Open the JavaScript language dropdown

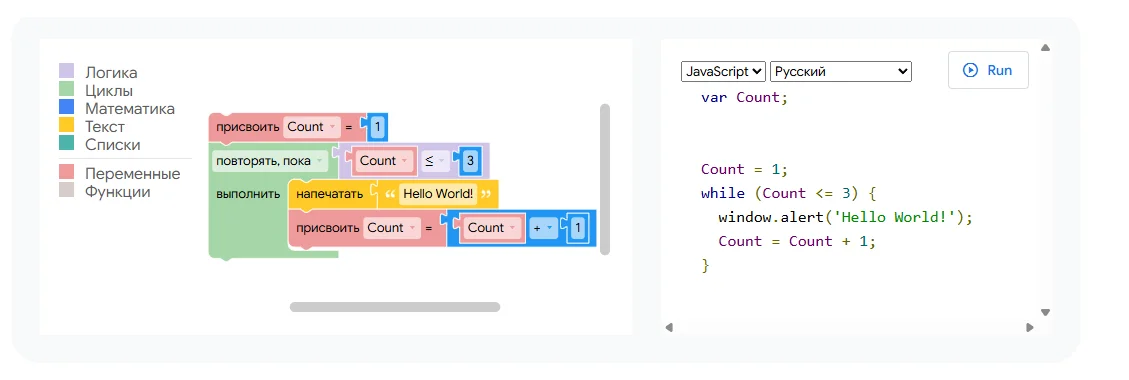point(724,71)
